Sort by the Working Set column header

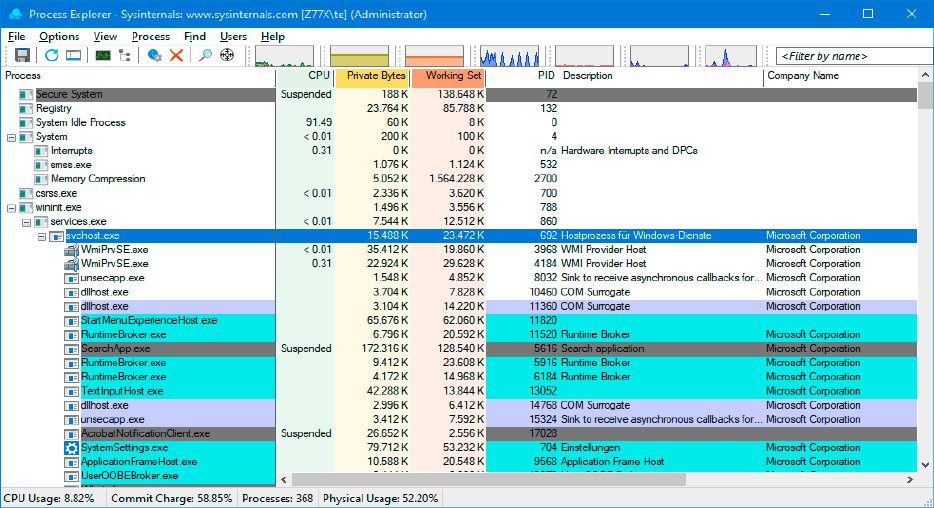point(449,76)
